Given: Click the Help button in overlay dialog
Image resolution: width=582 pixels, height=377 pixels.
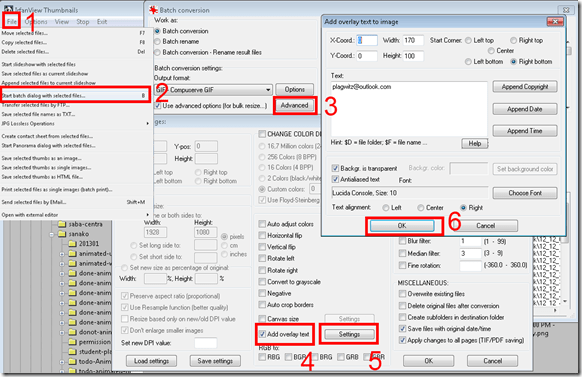Looking at the screenshot, I should pos(475,143).
